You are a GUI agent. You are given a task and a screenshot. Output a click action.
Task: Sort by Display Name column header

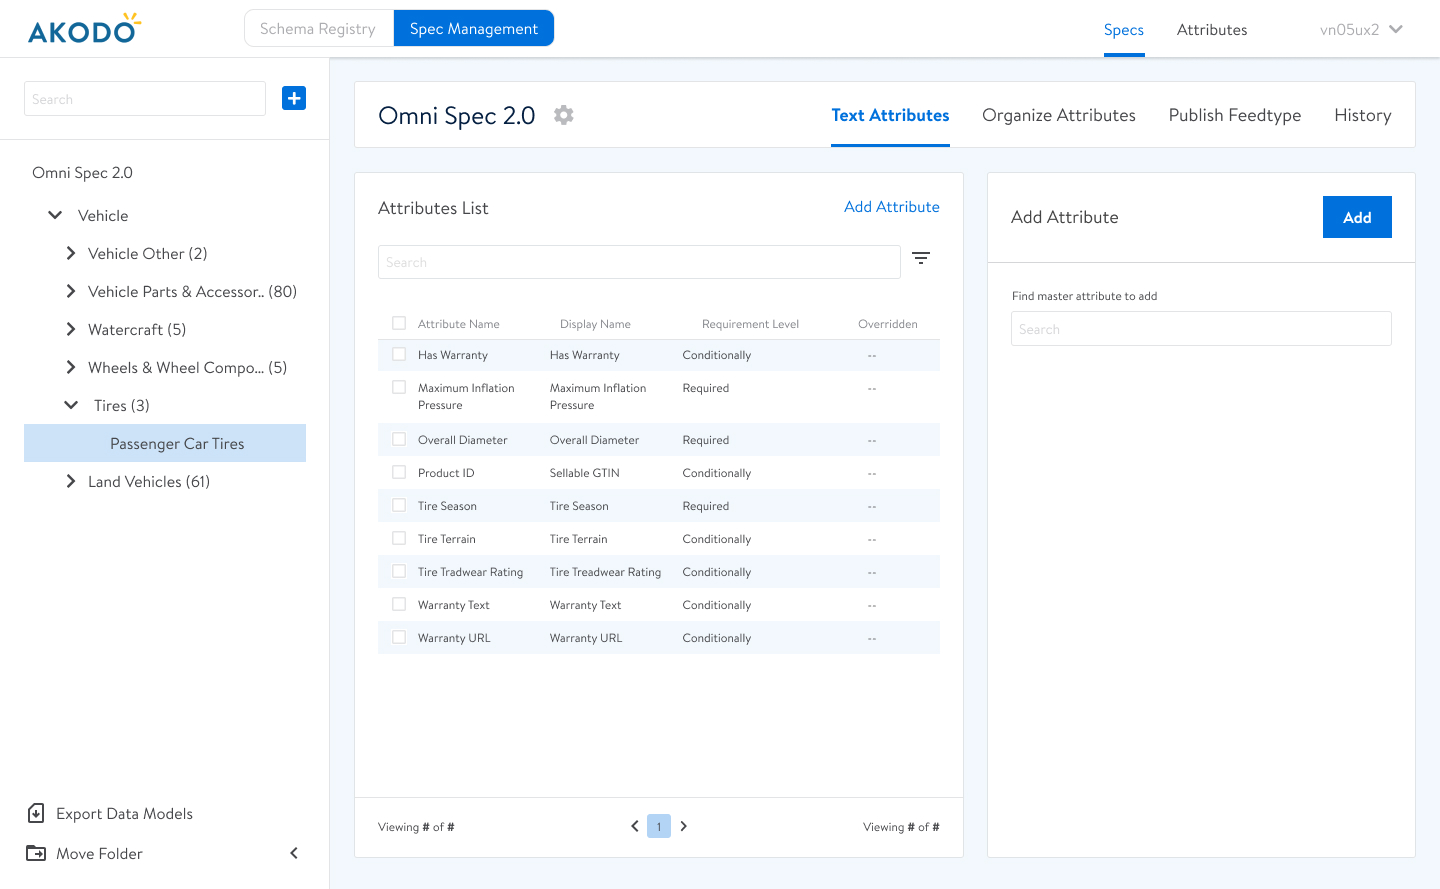pyautogui.click(x=595, y=324)
